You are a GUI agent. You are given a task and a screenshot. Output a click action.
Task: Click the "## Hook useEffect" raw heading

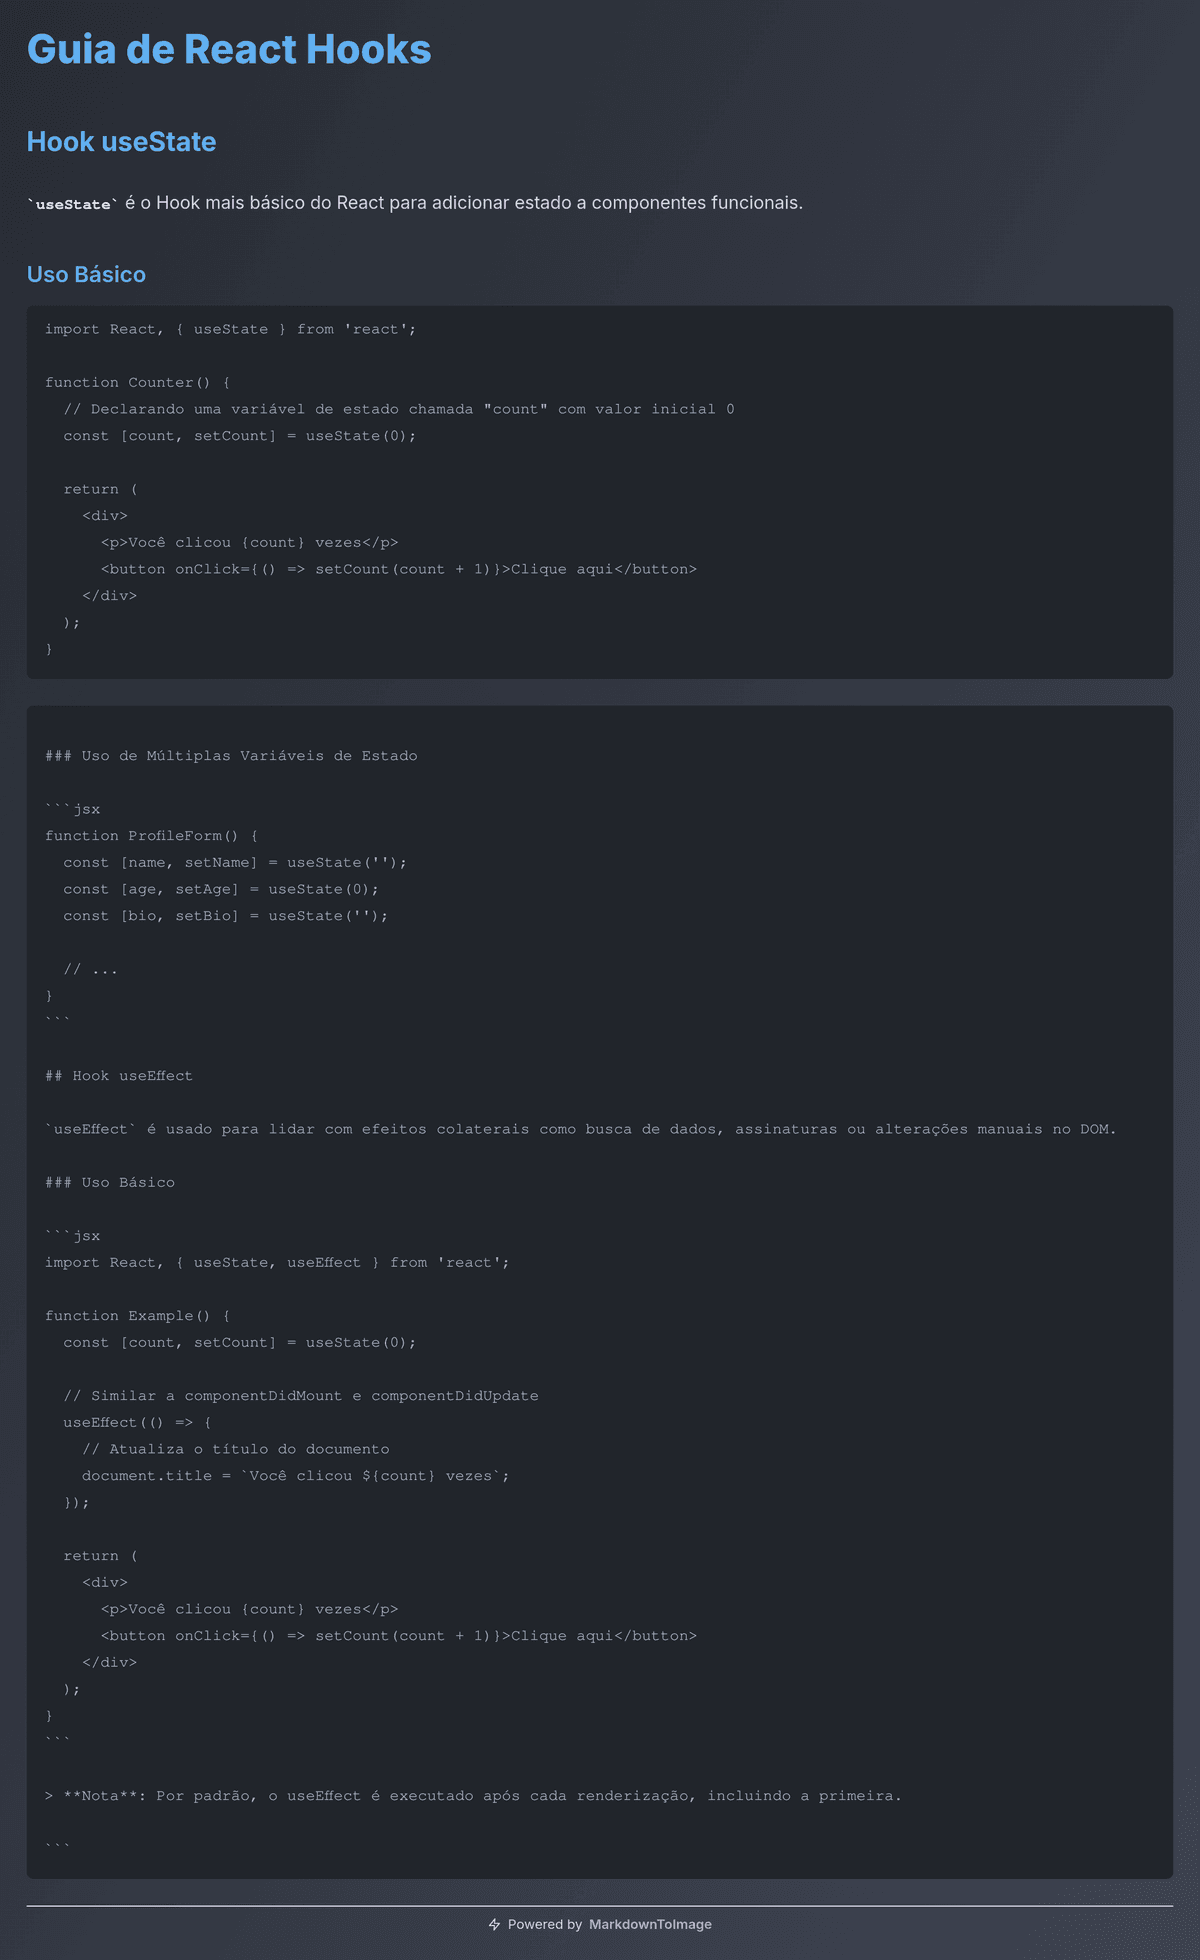point(119,1076)
